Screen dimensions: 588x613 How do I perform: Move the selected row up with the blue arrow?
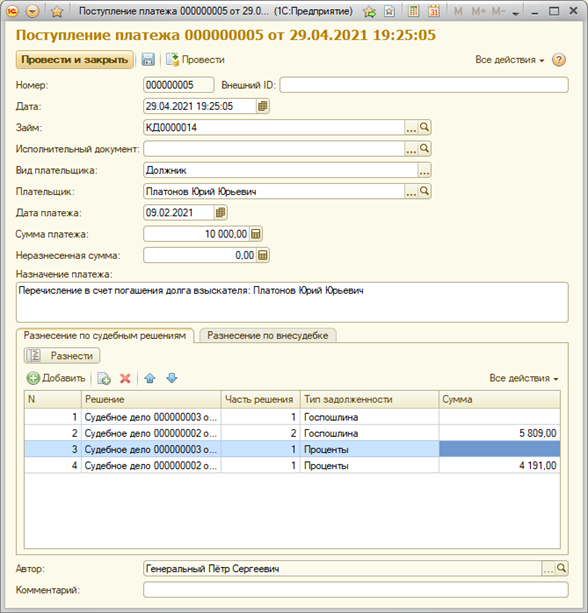150,378
